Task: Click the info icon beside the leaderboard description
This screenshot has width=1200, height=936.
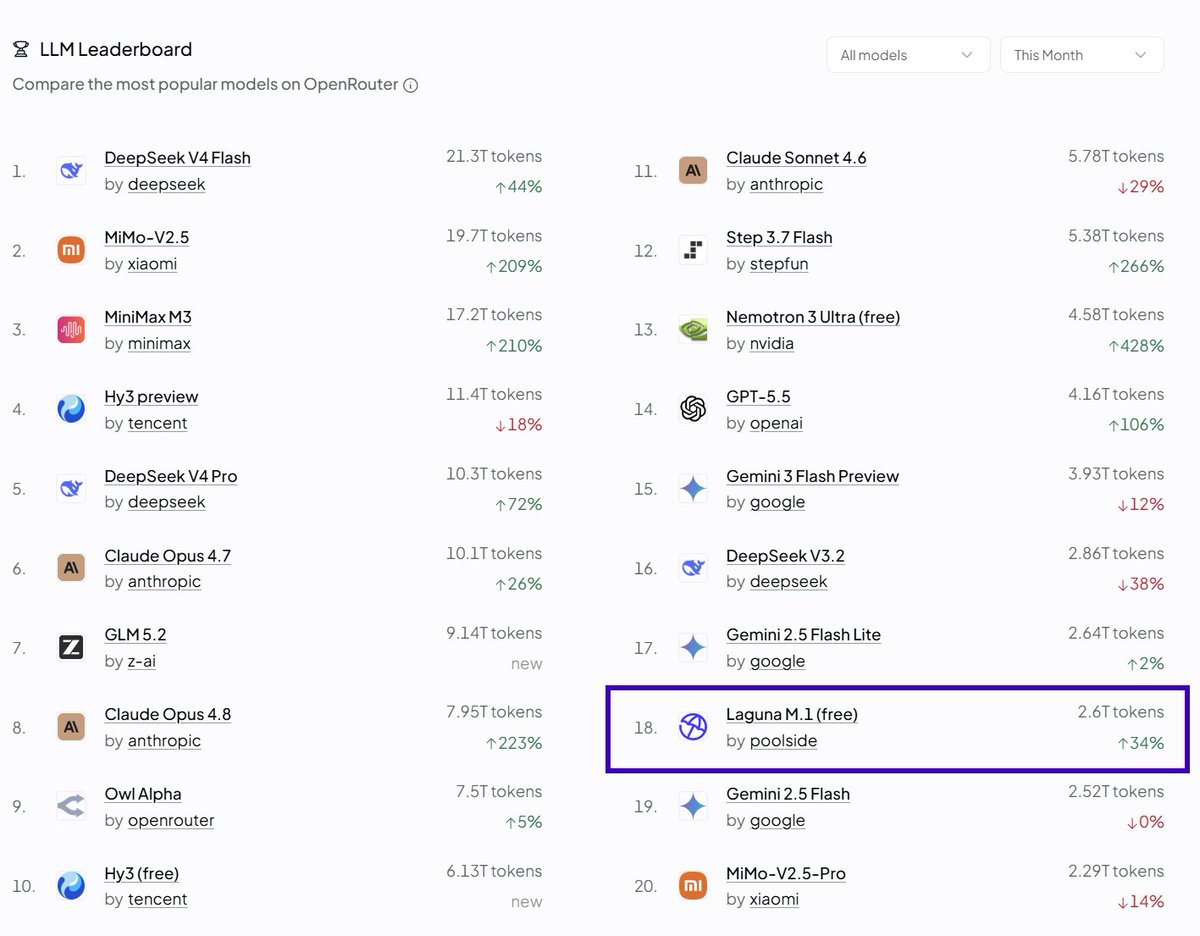Action: point(410,85)
